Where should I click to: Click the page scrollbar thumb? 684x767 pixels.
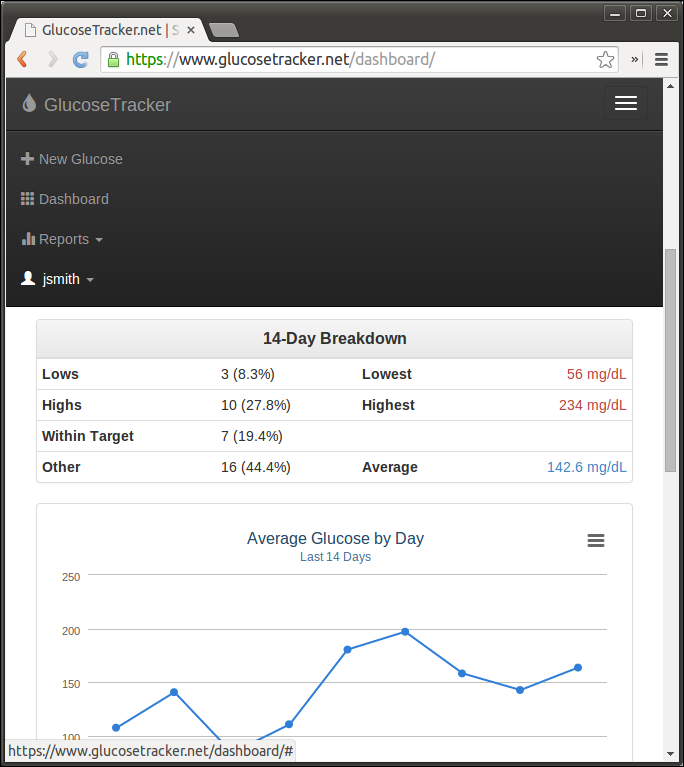coord(670,361)
